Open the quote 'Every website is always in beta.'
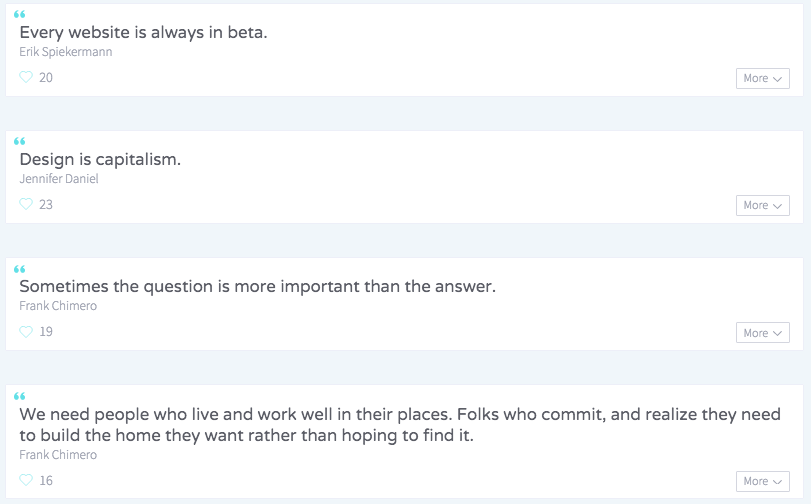 click(143, 32)
